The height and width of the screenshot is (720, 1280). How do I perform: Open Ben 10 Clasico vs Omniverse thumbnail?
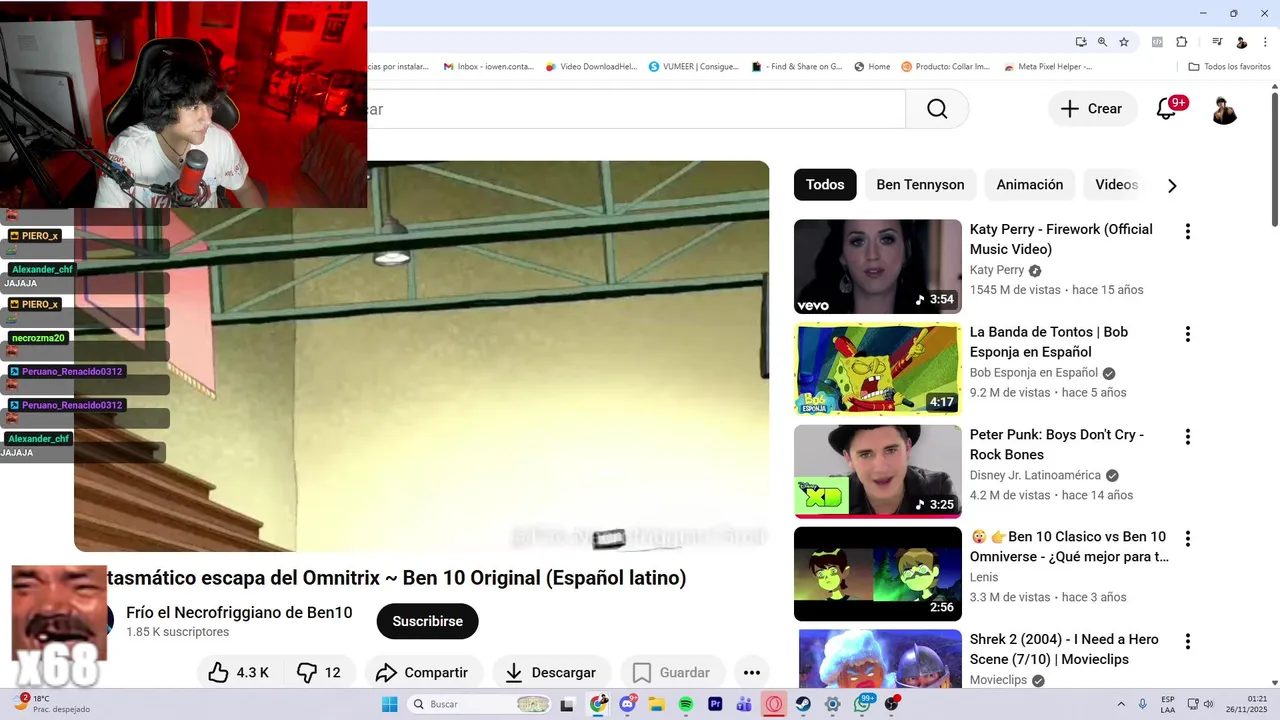pos(878,574)
